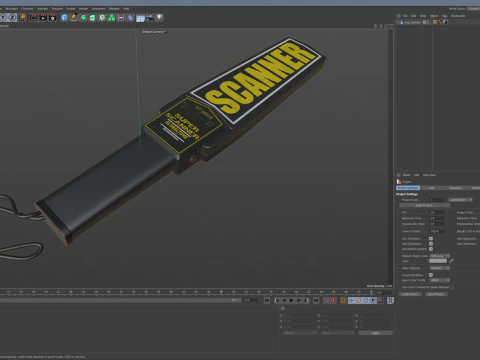
Task: Toggle the Use Motion System checkbox
Action: pyautogui.click(x=431, y=249)
